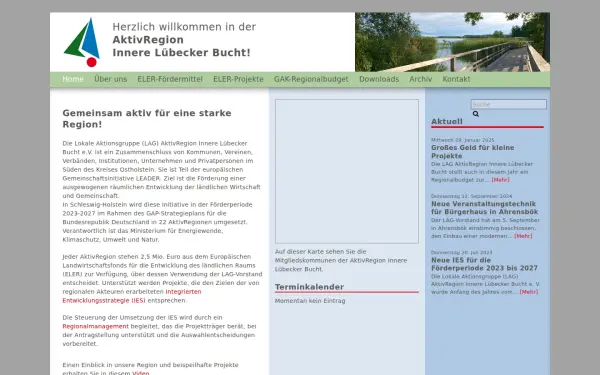
Task: Click Mehr under Großes Geld article
Action: tap(501, 180)
